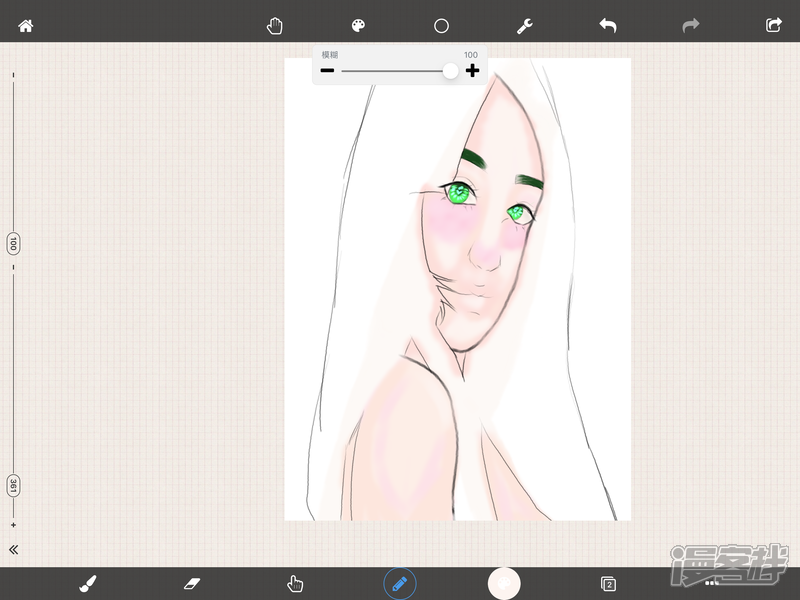Click the 100 size slider handle
The width and height of the screenshot is (800, 600).
(x=13, y=244)
